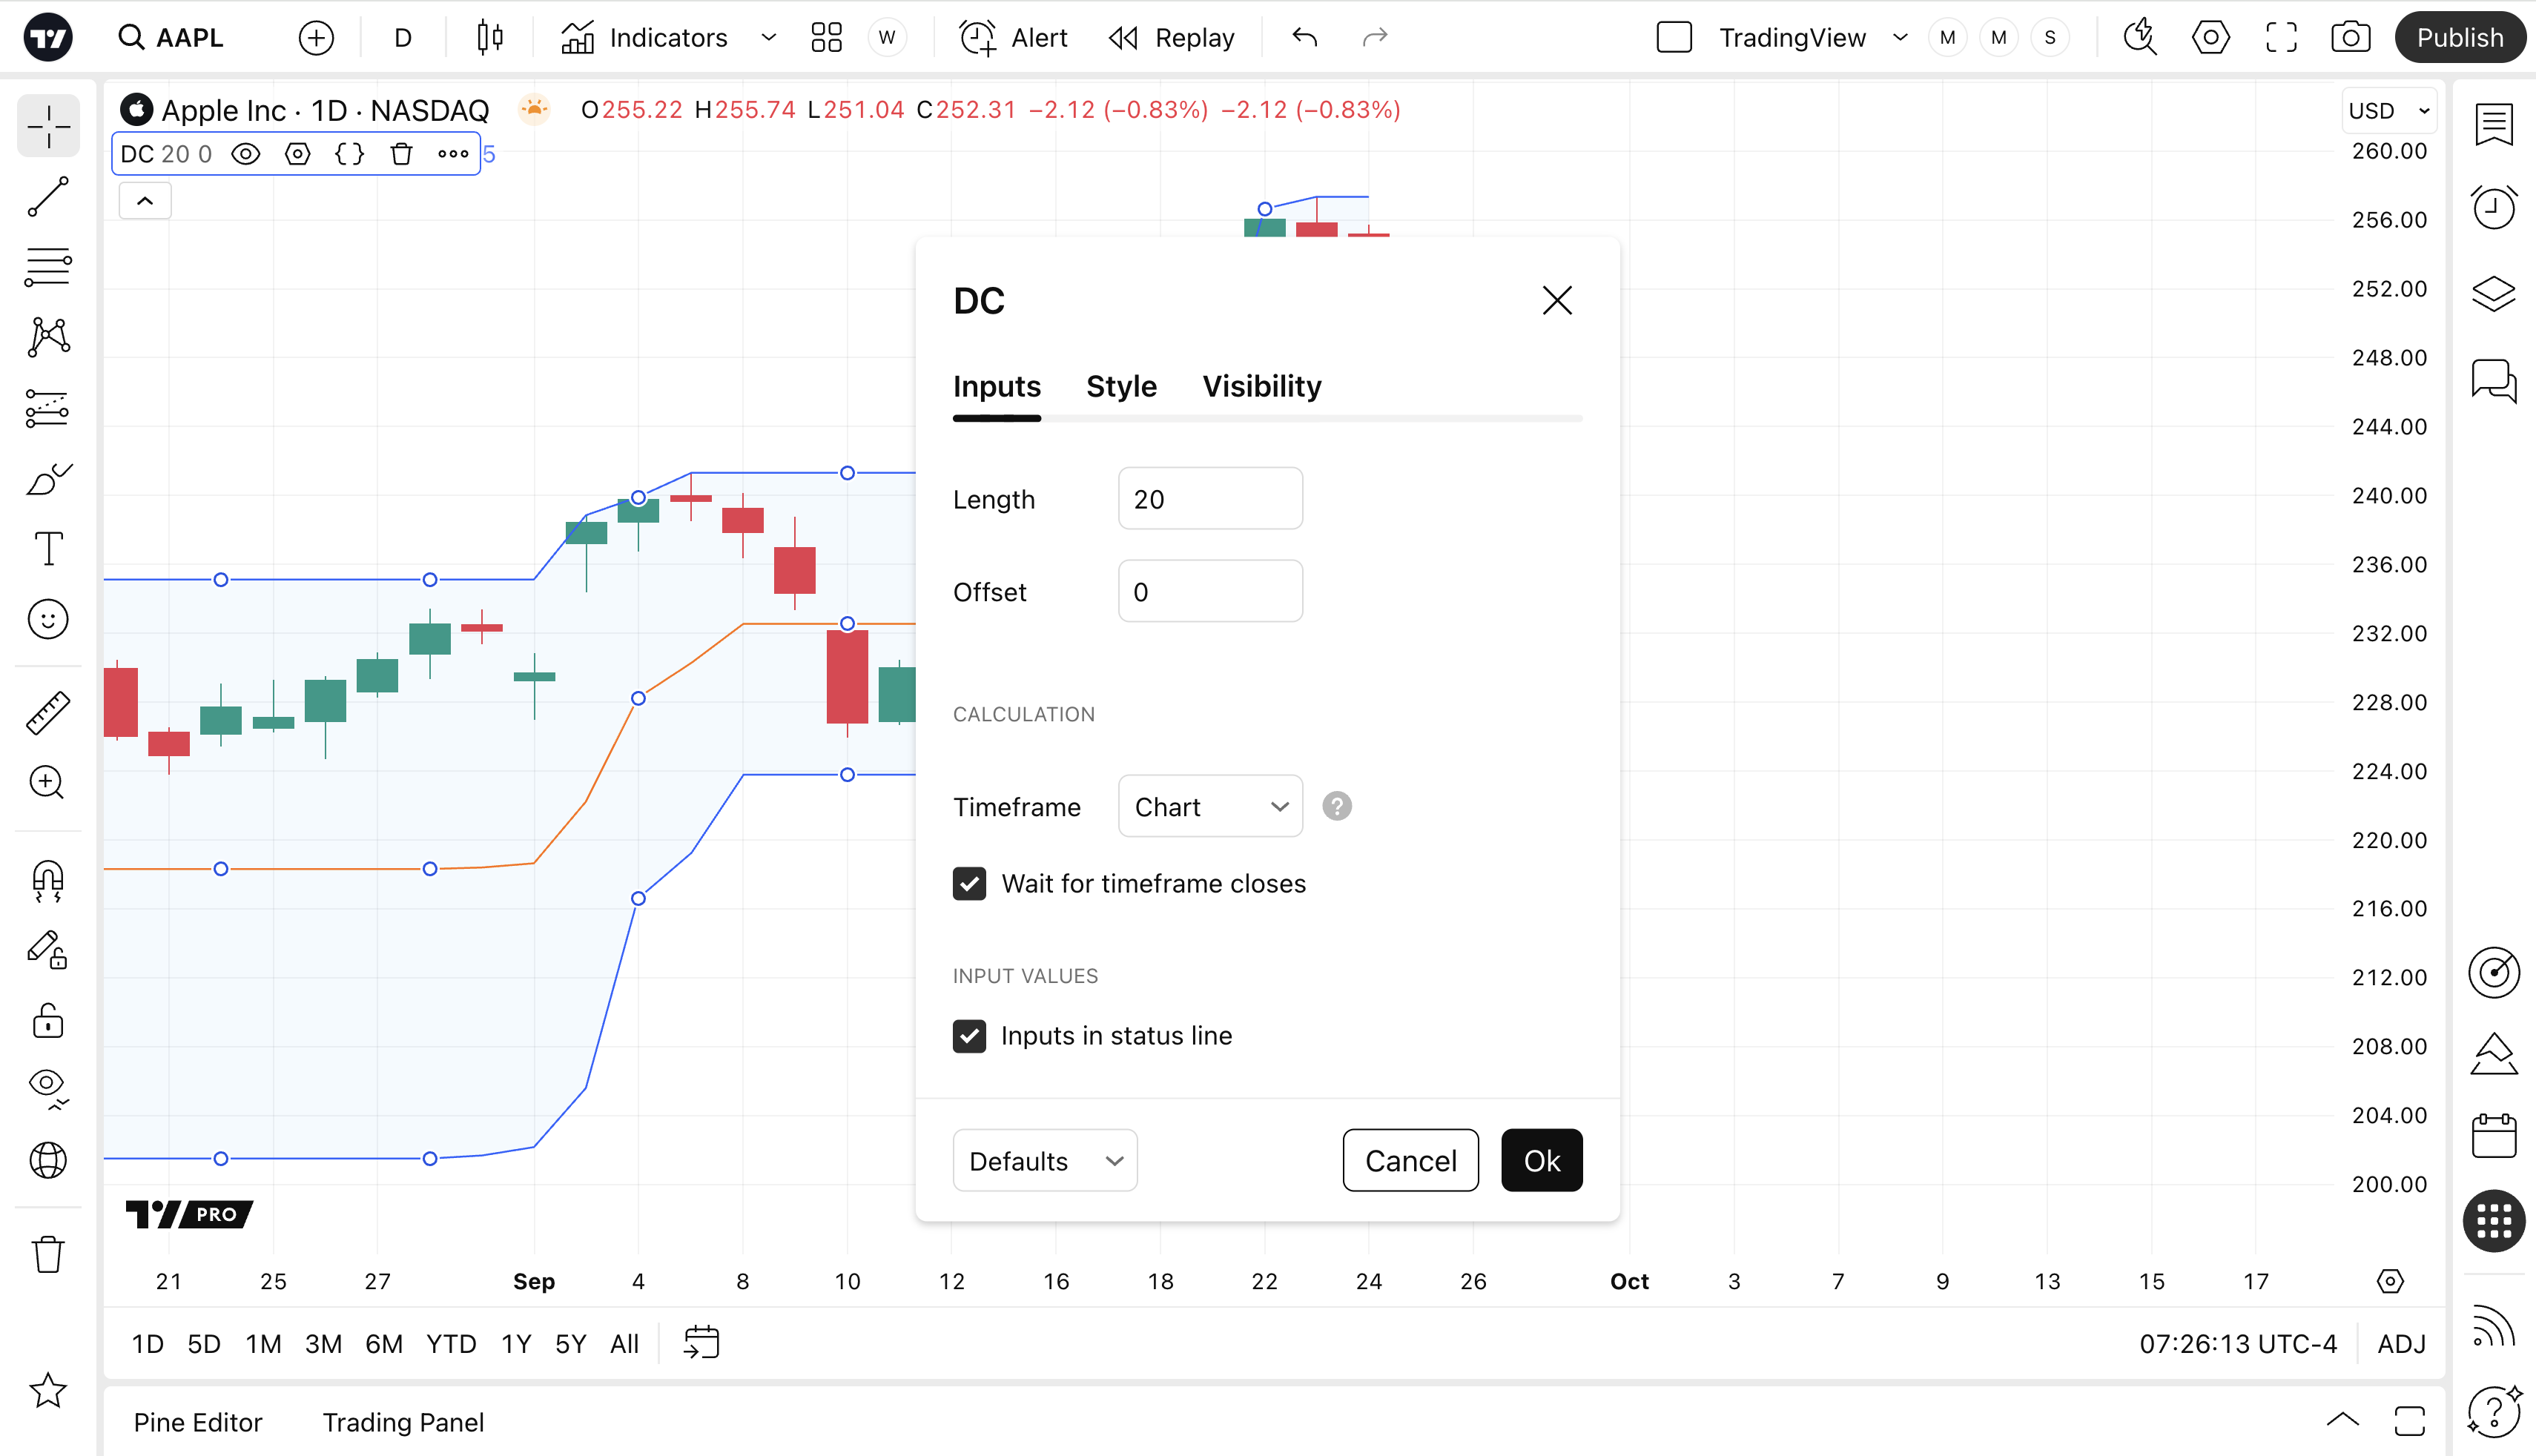The image size is (2536, 1456).
Task: Take a chart snapshot with camera icon
Action: click(x=2350, y=38)
